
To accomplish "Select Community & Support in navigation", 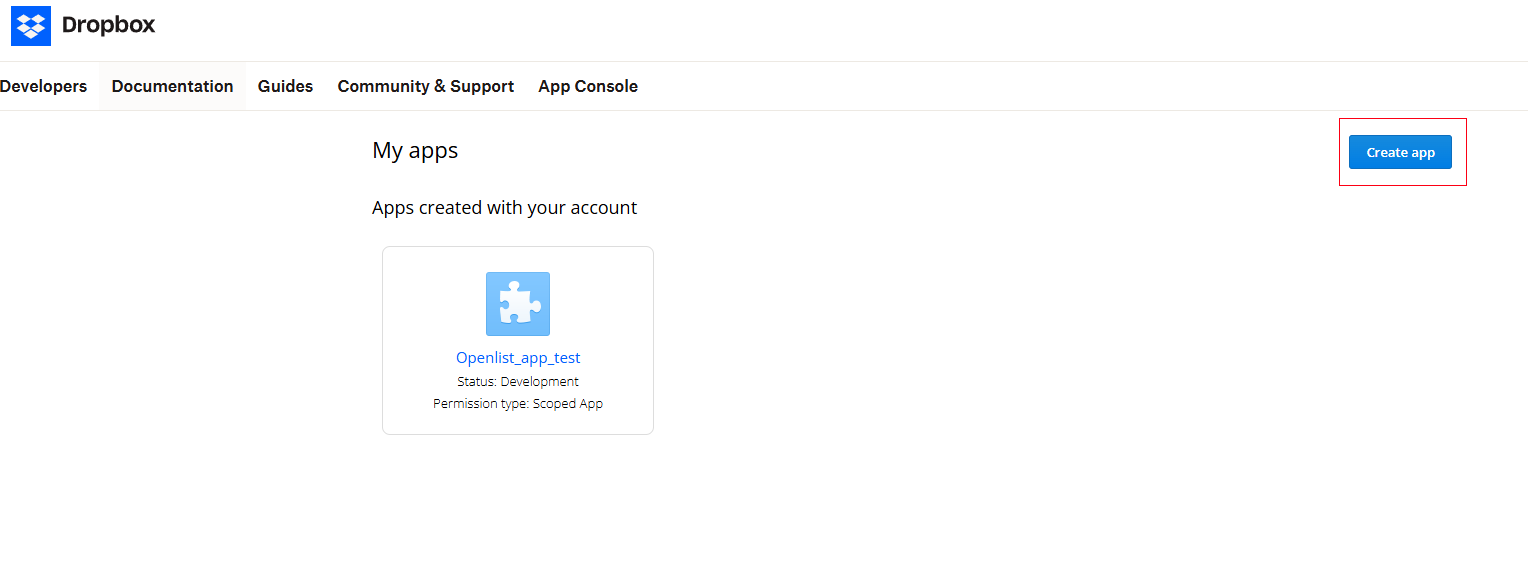I will click(x=425, y=86).
